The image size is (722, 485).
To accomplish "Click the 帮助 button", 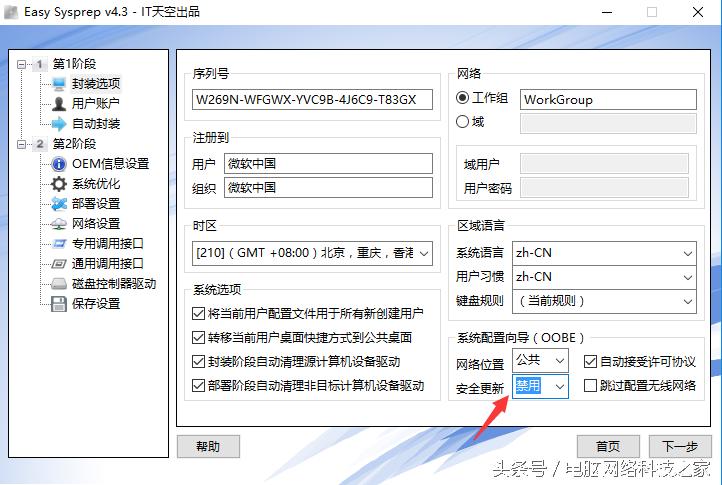I will click(x=208, y=446).
